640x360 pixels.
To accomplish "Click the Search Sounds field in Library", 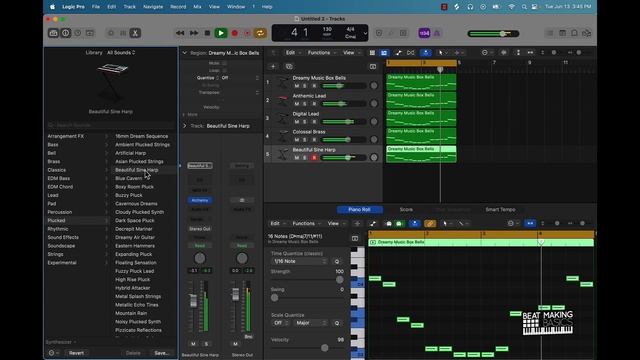I will pyautogui.click(x=110, y=125).
